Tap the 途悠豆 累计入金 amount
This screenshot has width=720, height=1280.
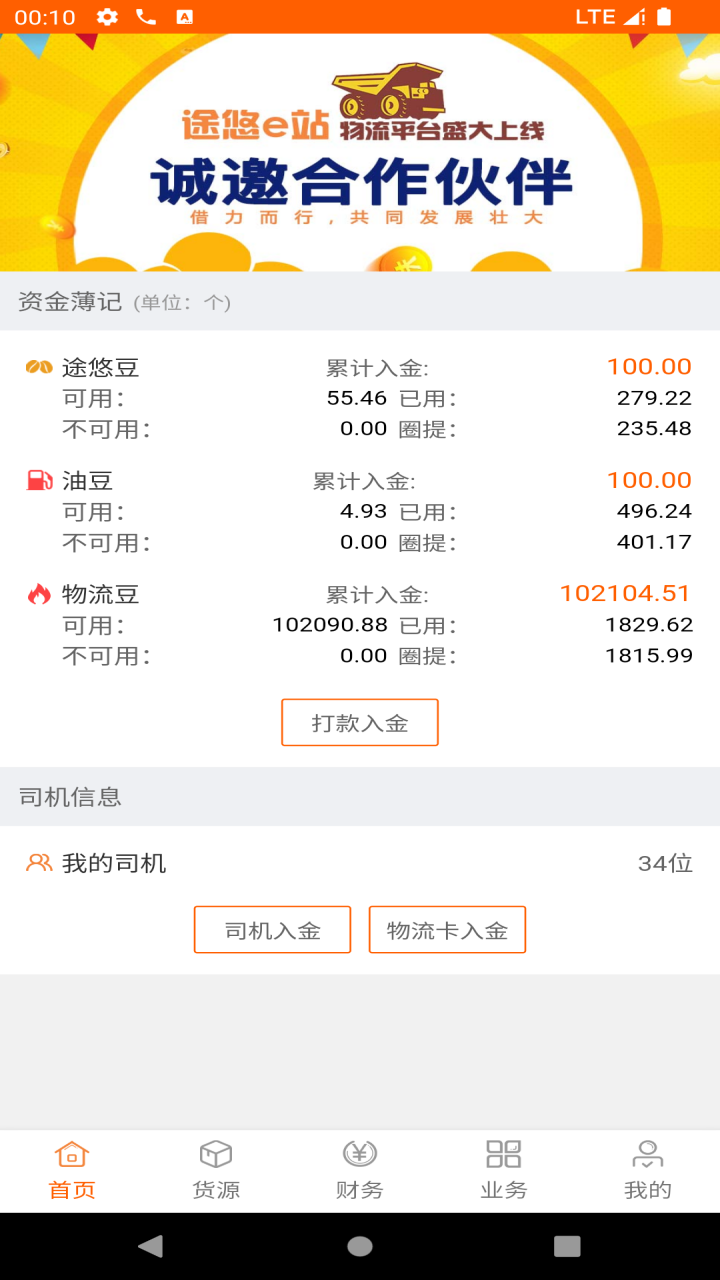tap(649, 367)
